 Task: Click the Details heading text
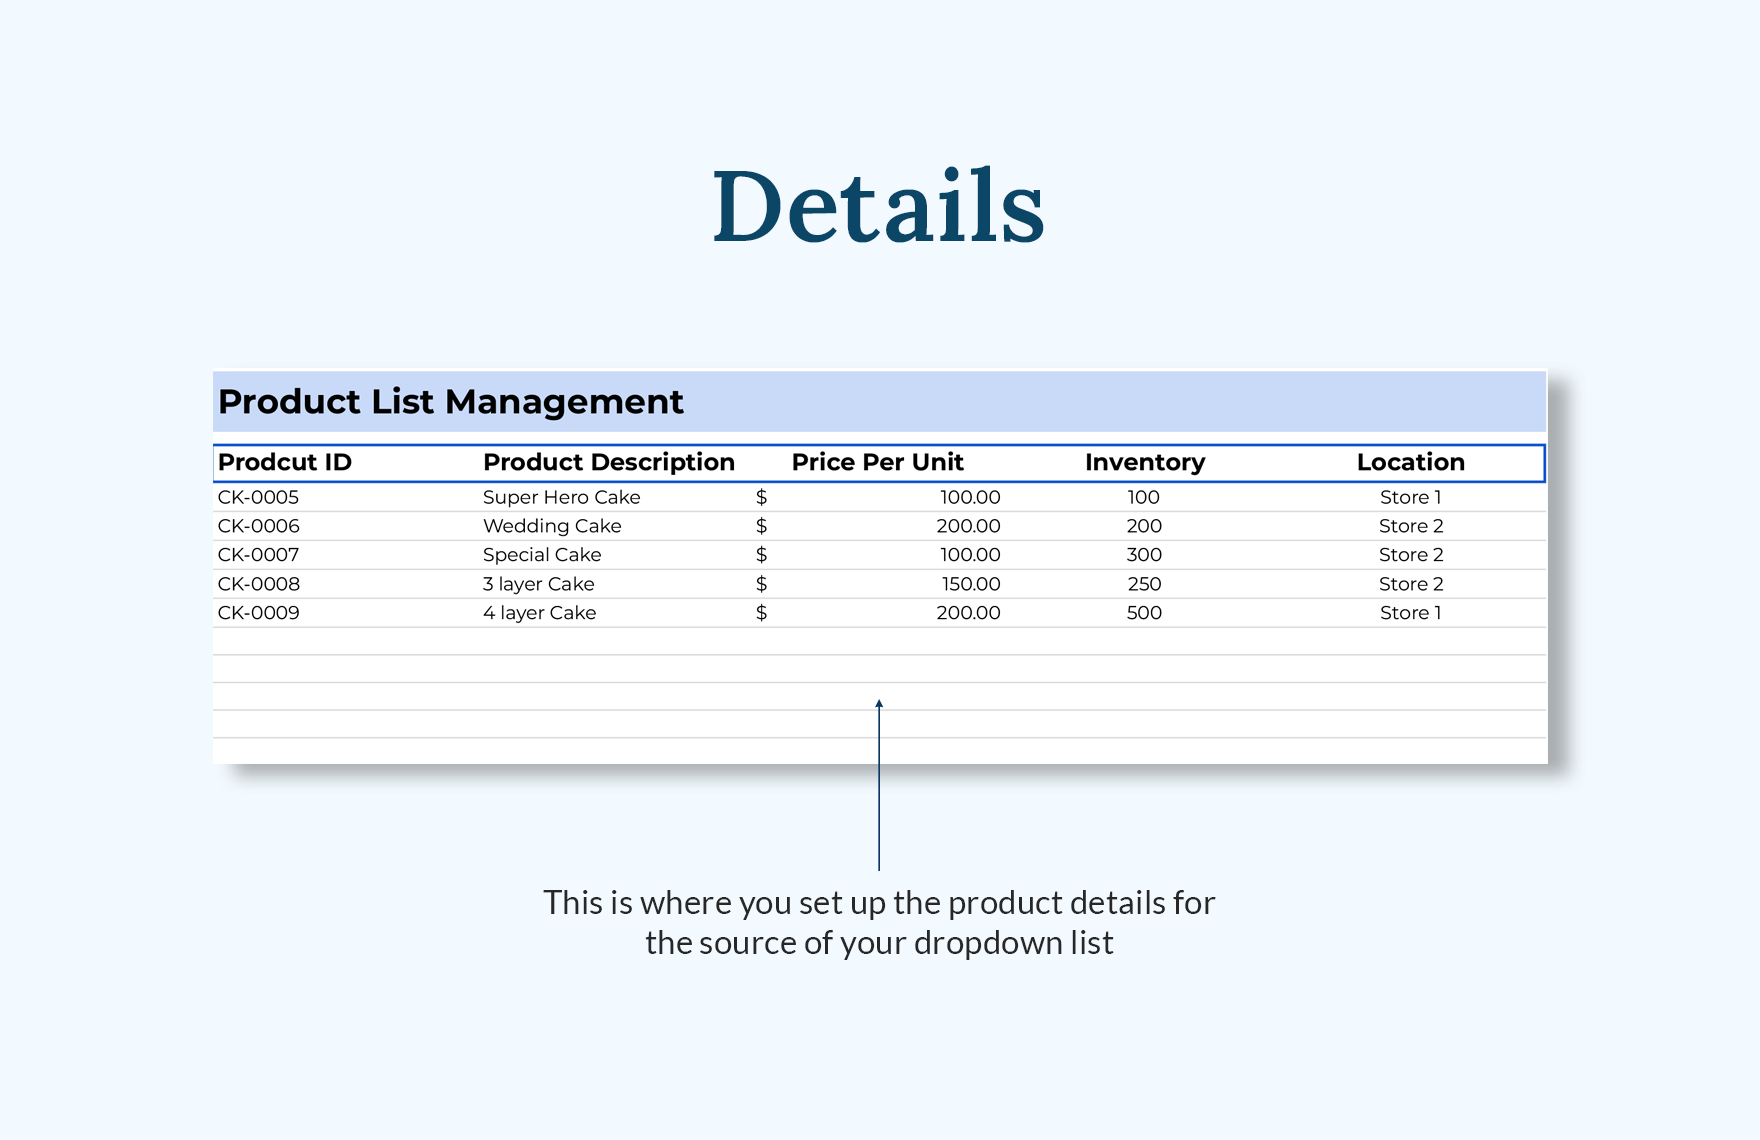click(x=879, y=207)
